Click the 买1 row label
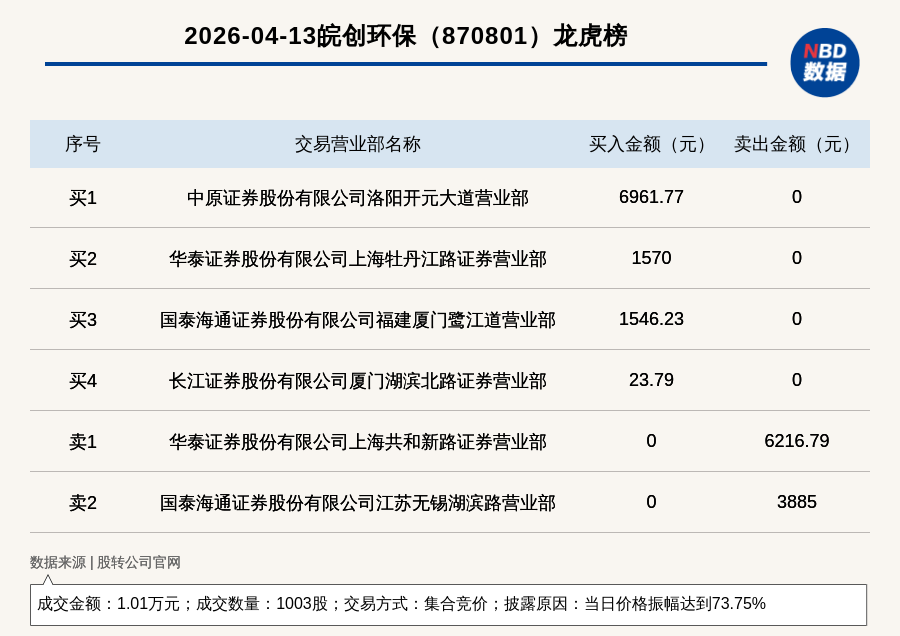Image resolution: width=900 pixels, height=636 pixels. (x=83, y=198)
